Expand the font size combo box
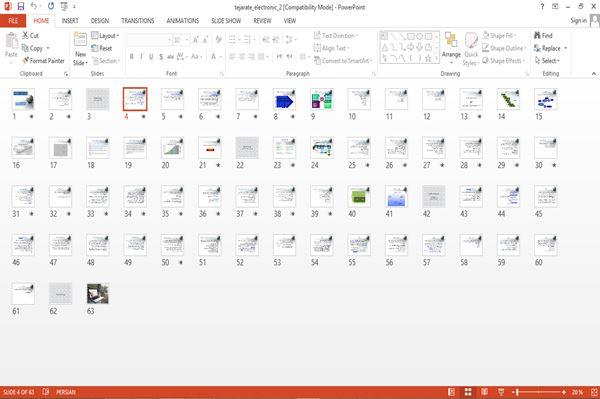Image resolution: width=600 pixels, height=399 pixels. (x=186, y=40)
